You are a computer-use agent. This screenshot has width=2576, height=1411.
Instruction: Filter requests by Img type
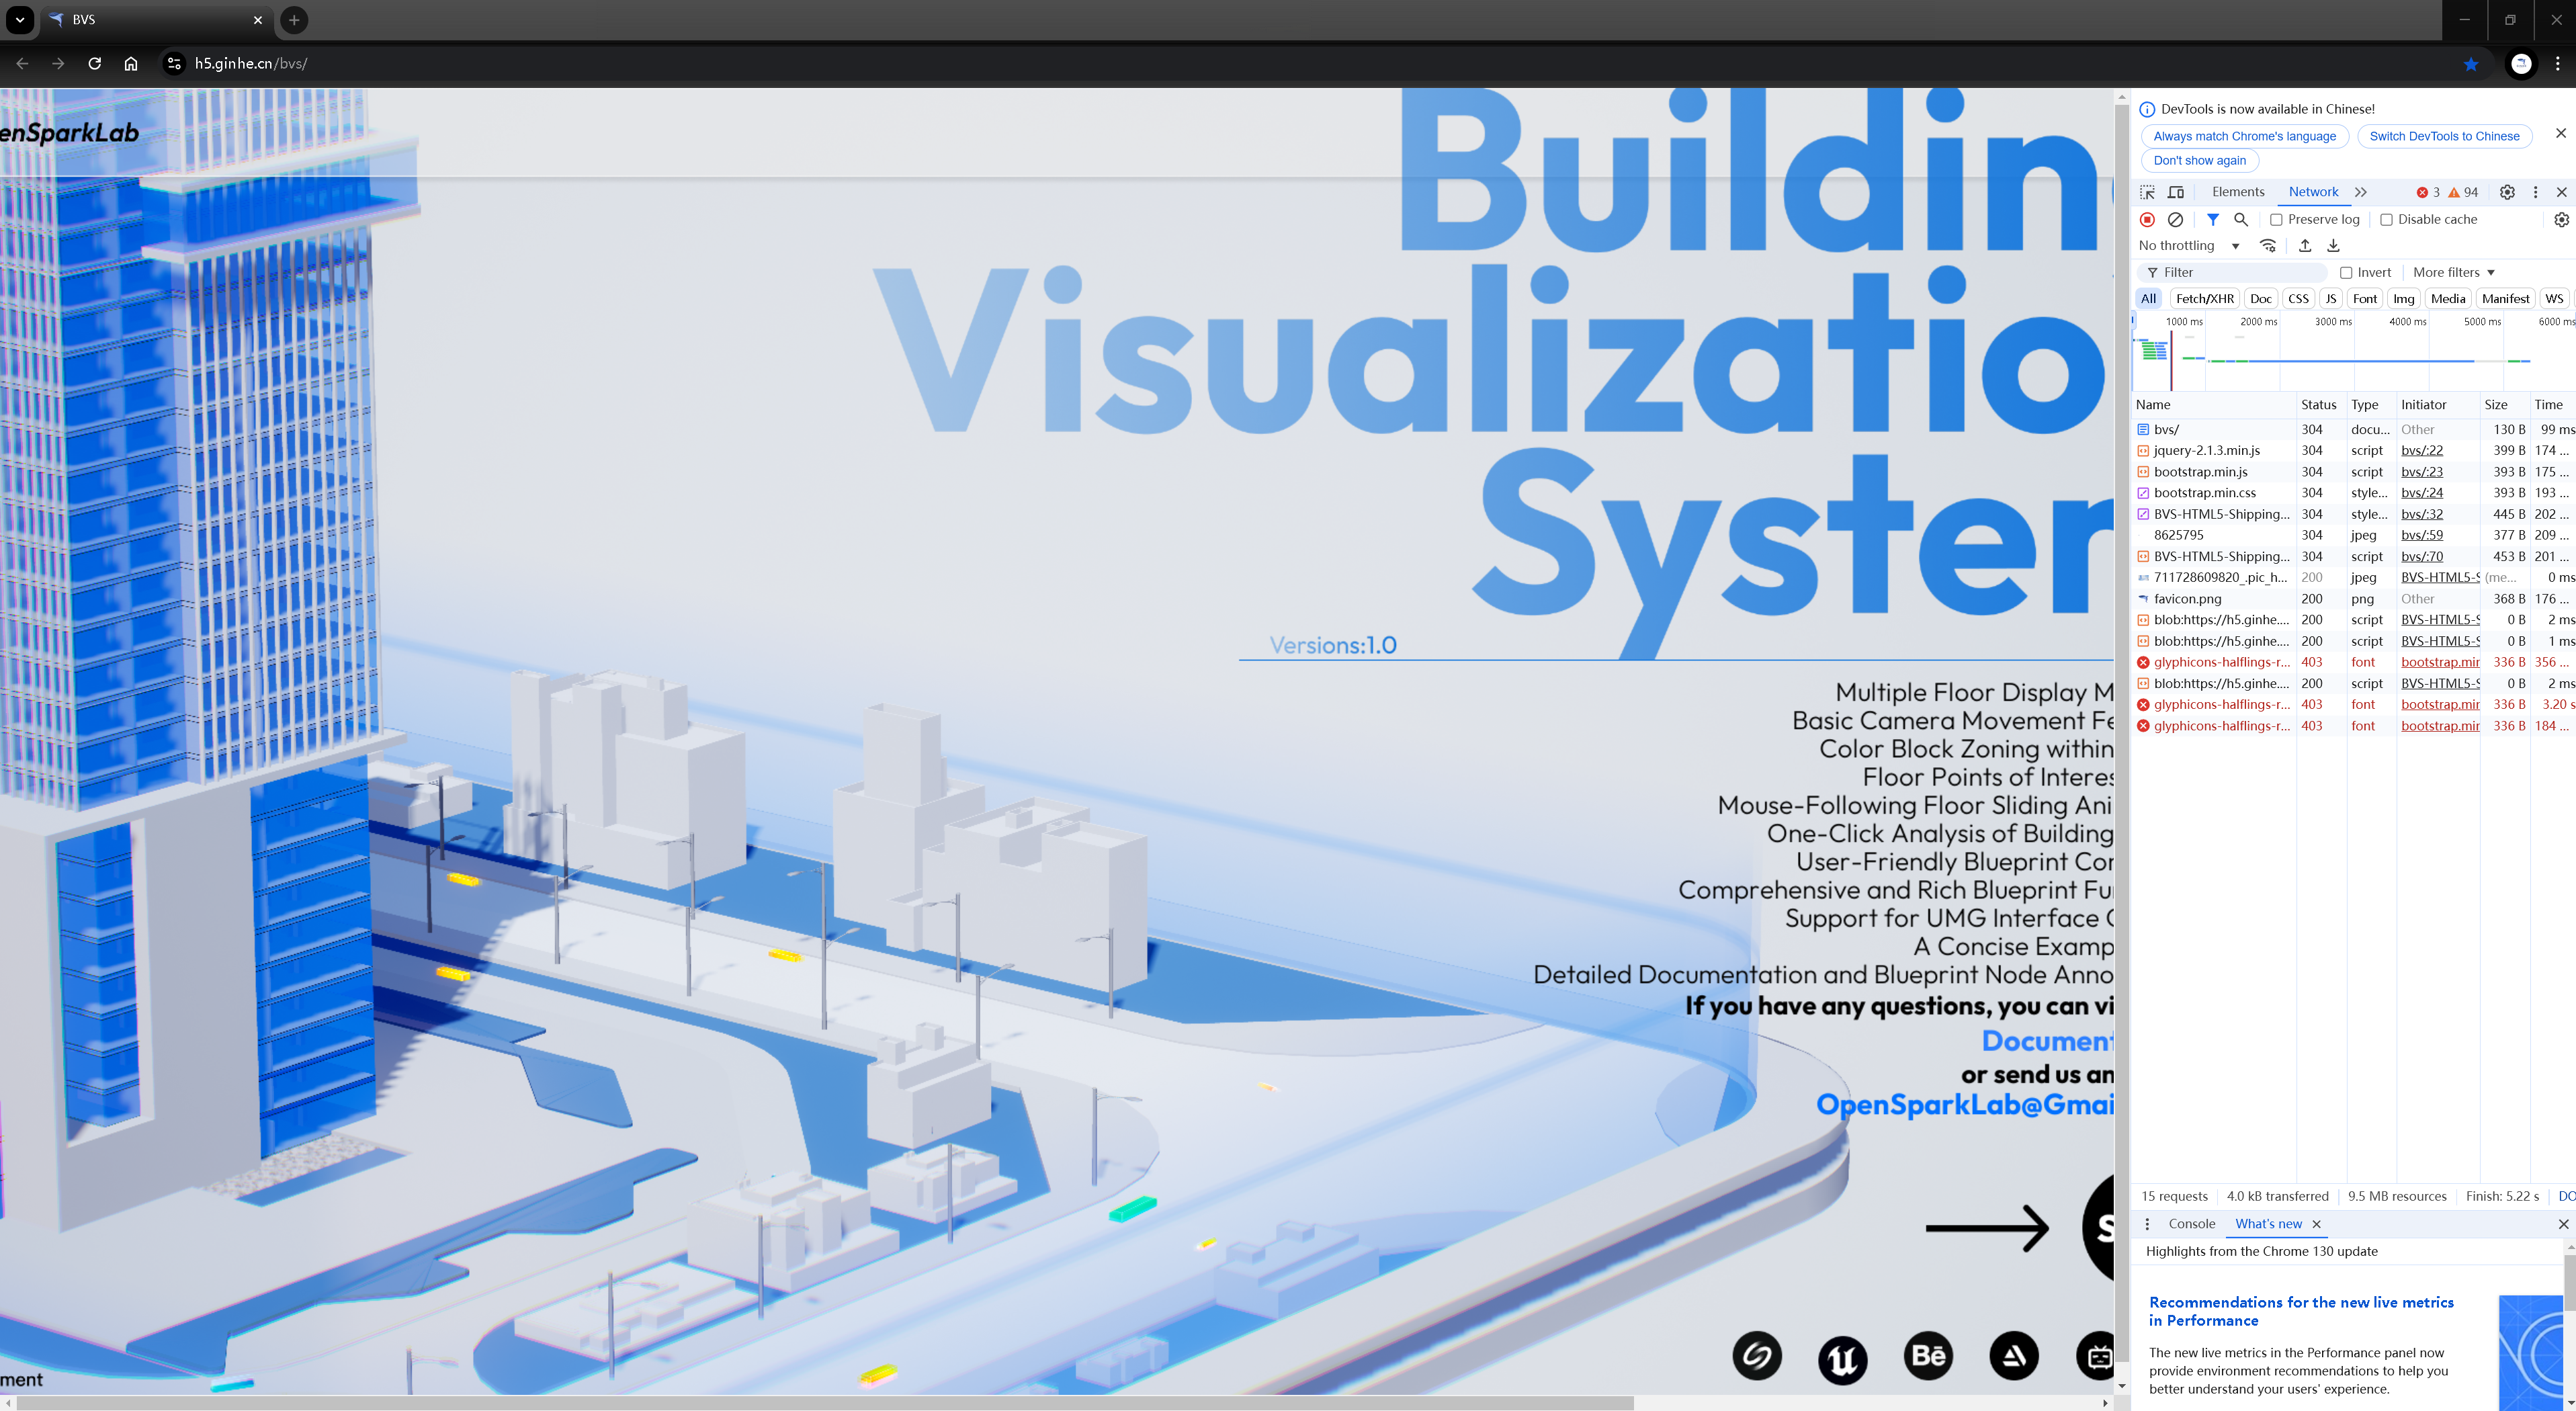2403,299
